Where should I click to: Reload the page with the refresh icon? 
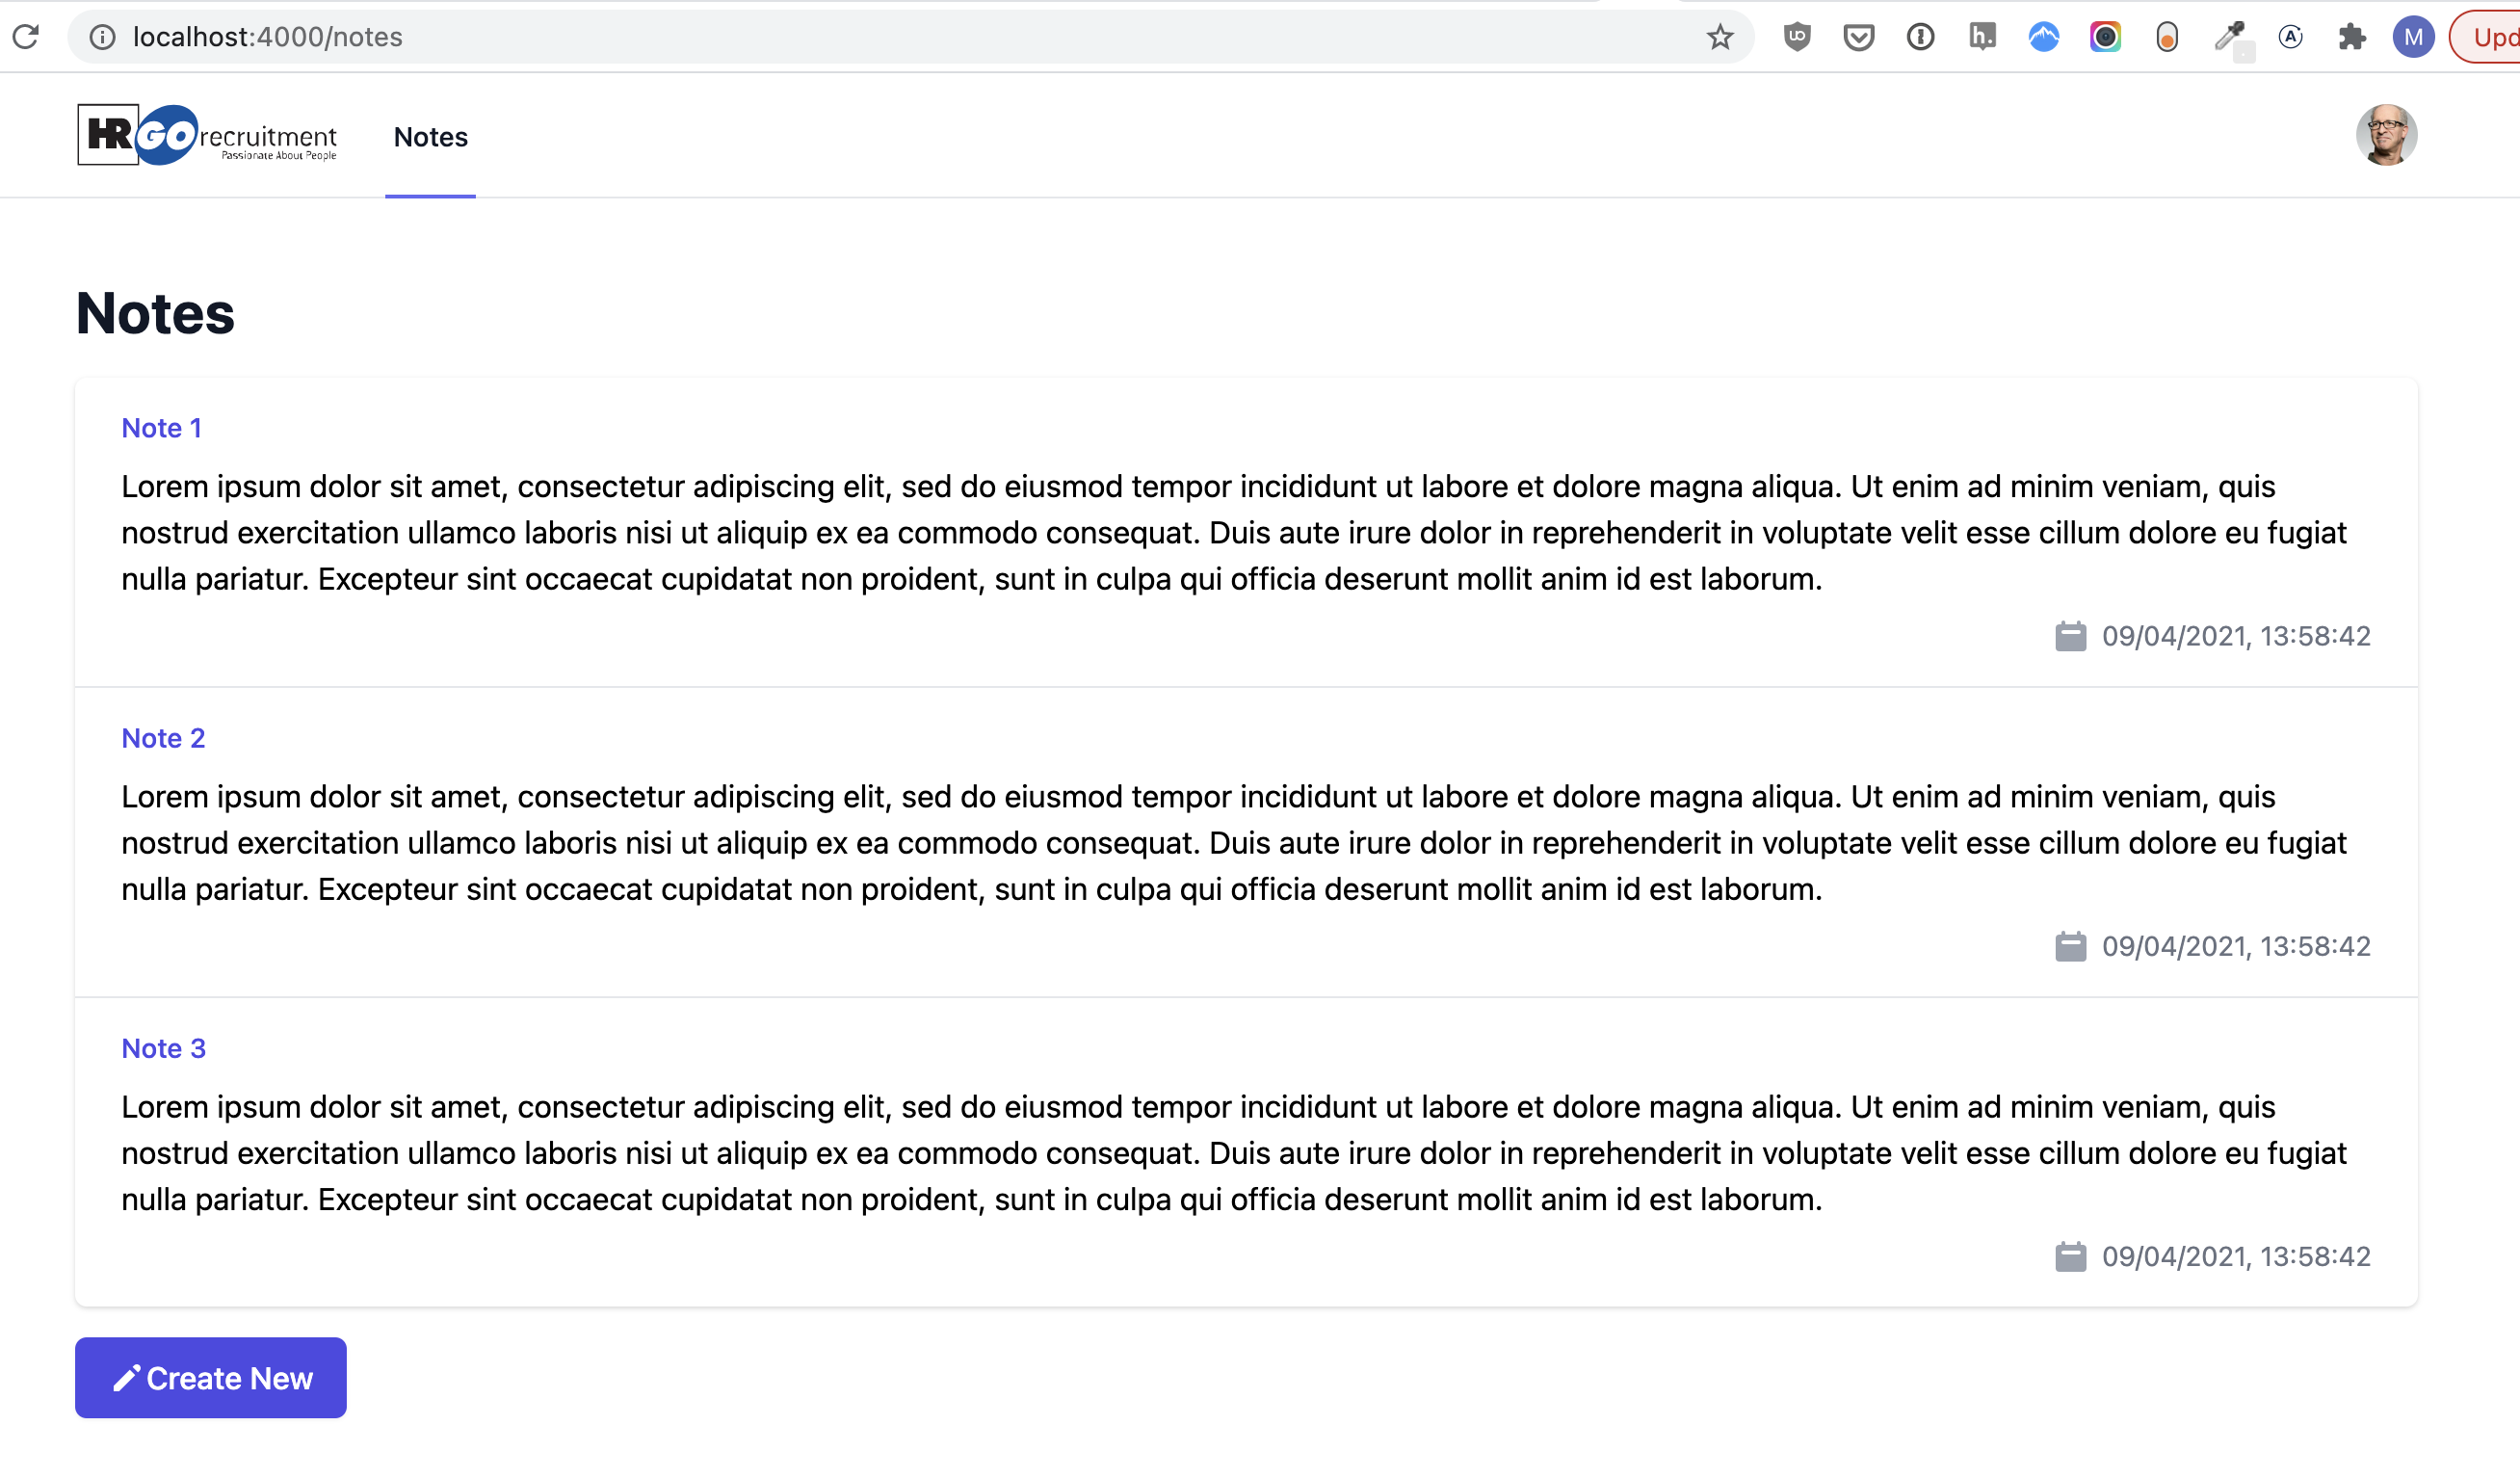click(x=26, y=37)
